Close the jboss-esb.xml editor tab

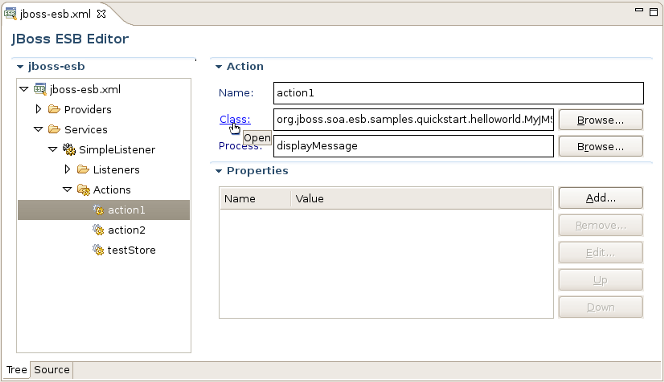click(101, 14)
